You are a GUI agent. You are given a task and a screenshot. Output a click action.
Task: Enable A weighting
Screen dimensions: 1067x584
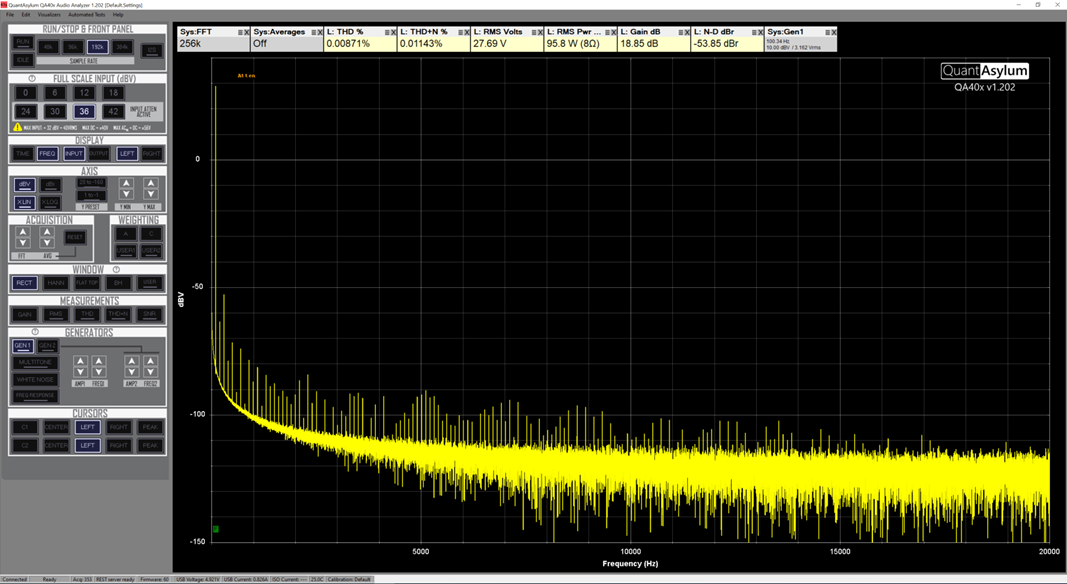tap(126, 233)
